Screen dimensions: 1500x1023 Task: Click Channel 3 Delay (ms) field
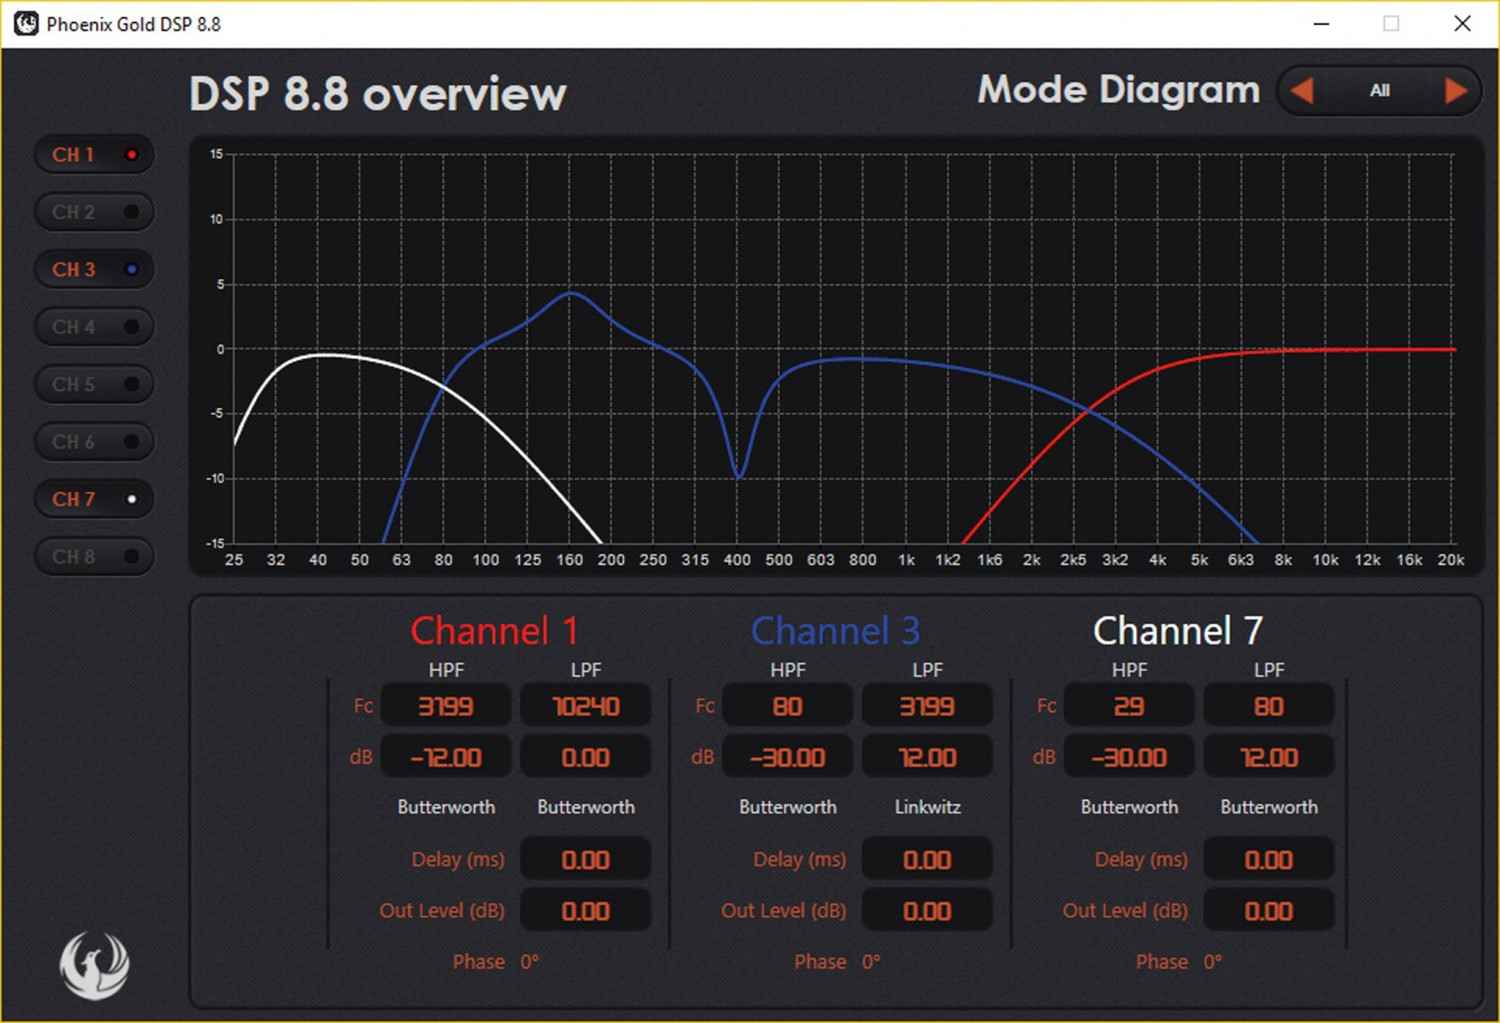coord(928,860)
